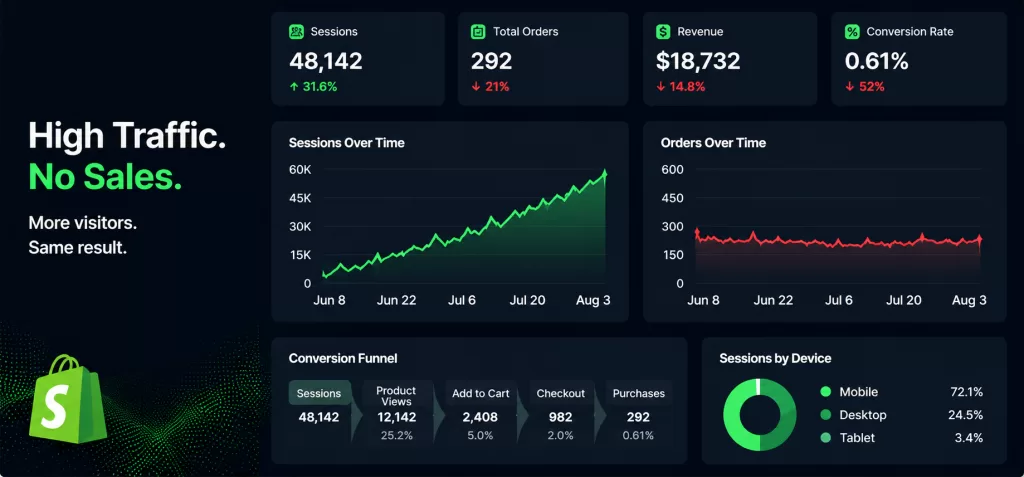The image size is (1024, 477).
Task: Click the 12,142 product views value
Action: [396, 417]
